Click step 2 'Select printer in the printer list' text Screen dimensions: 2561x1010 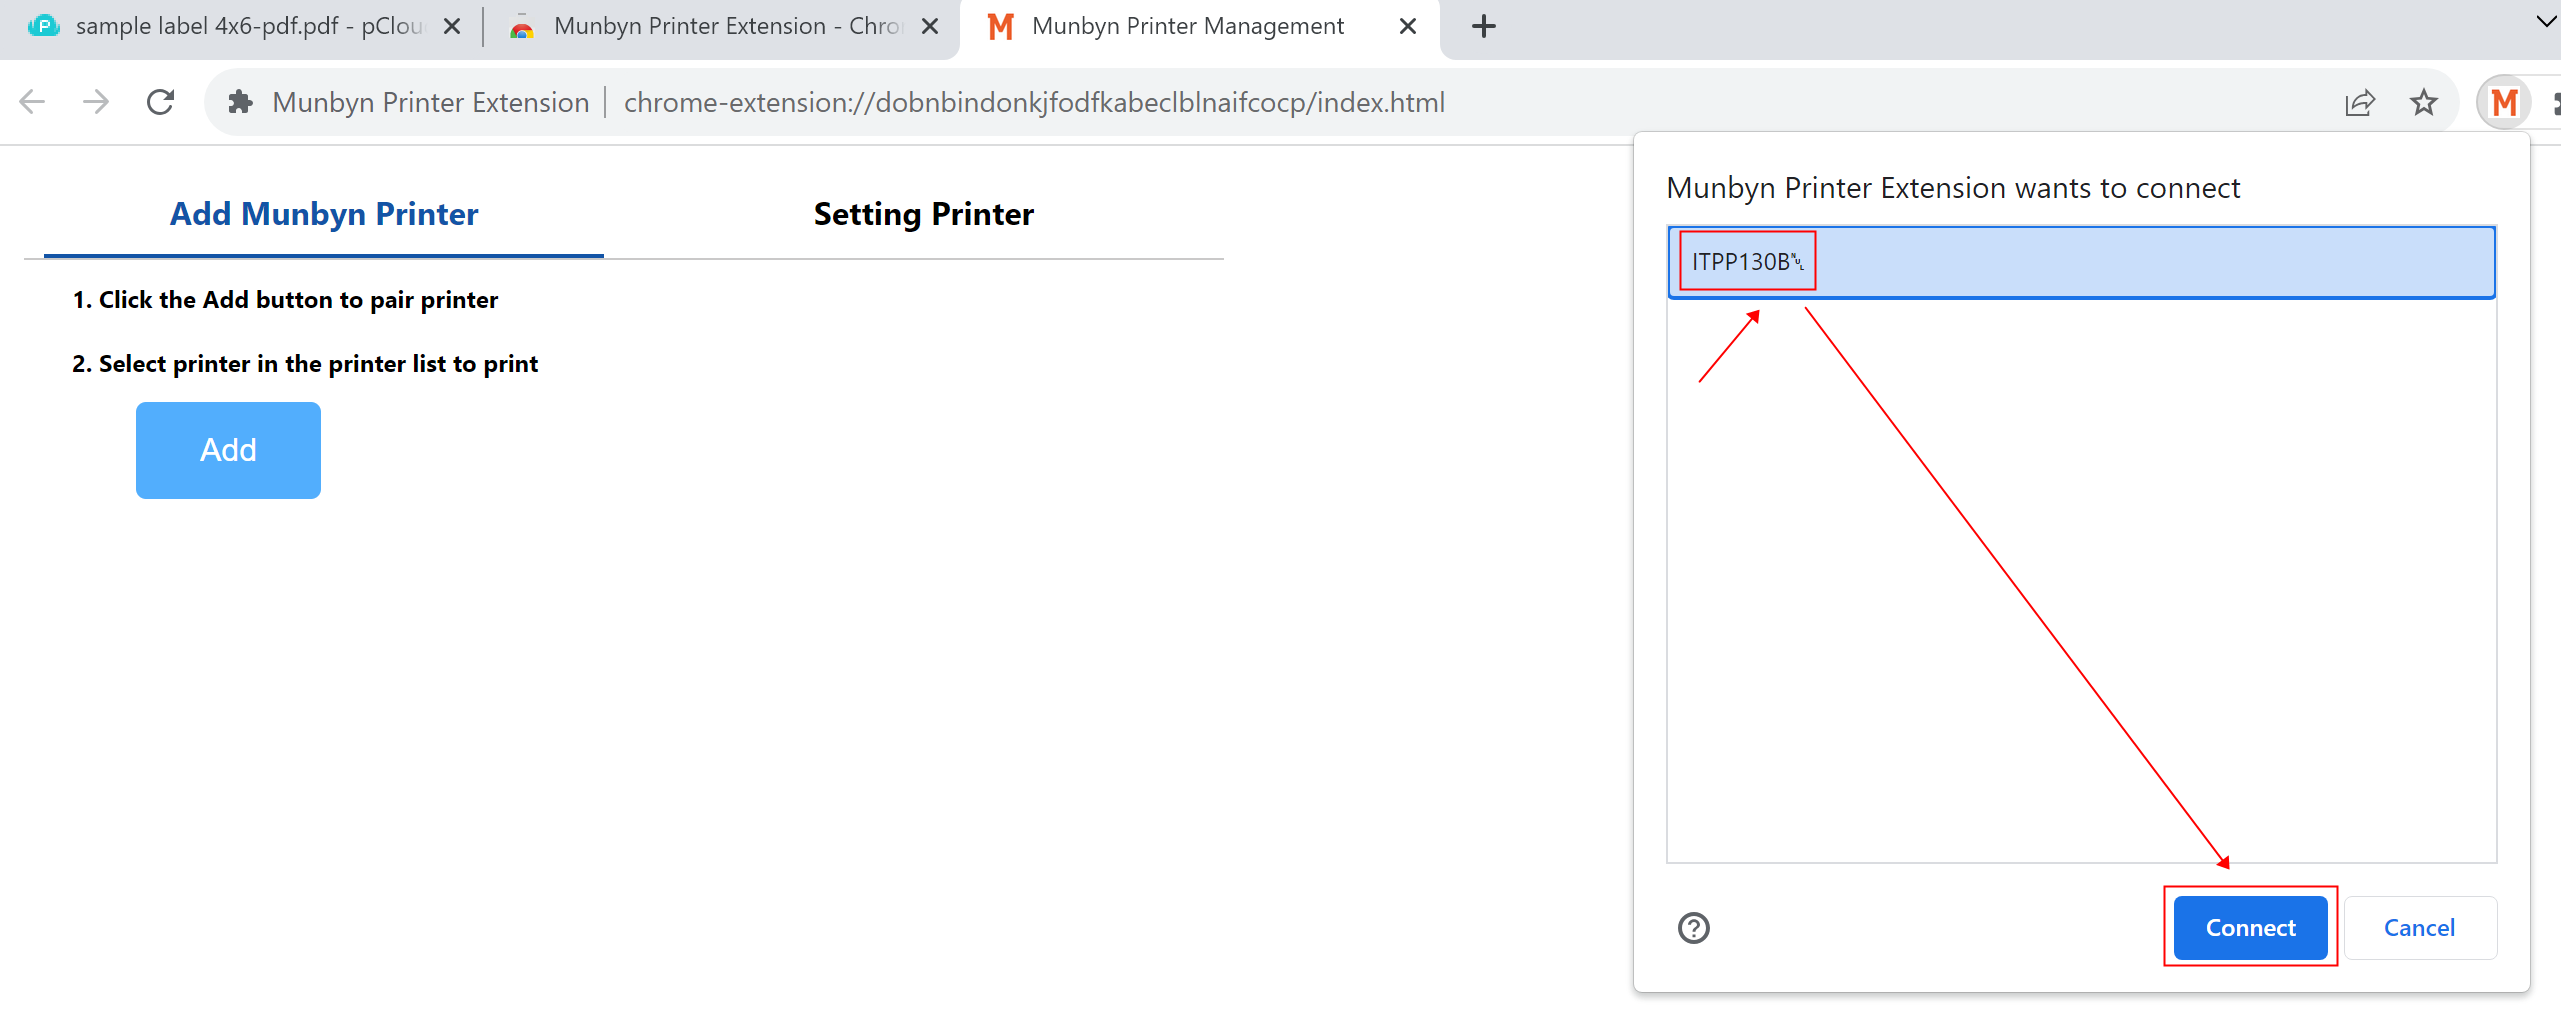305,364
